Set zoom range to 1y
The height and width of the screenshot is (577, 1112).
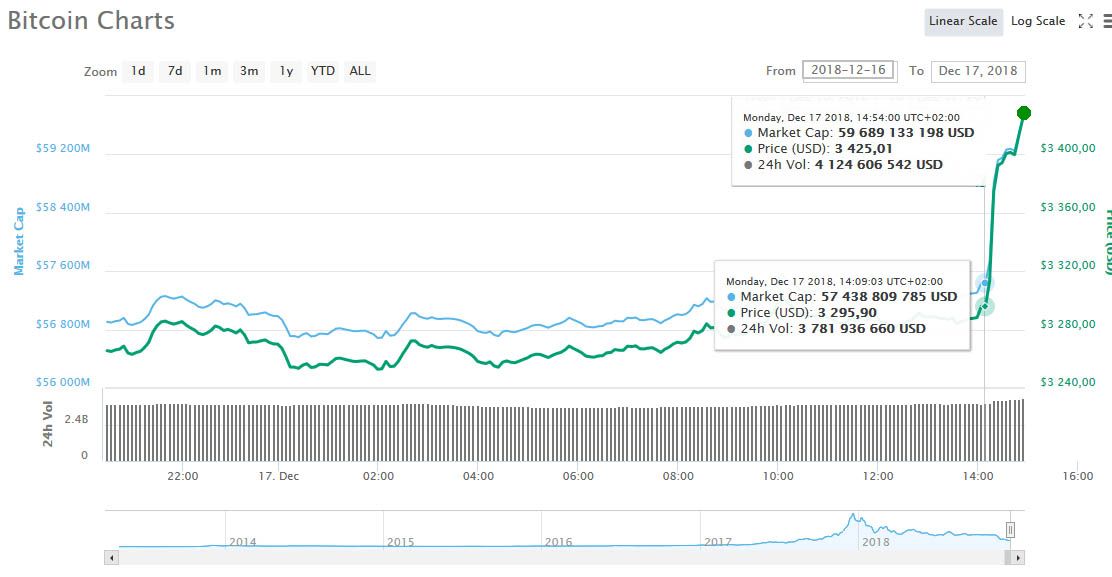point(286,71)
